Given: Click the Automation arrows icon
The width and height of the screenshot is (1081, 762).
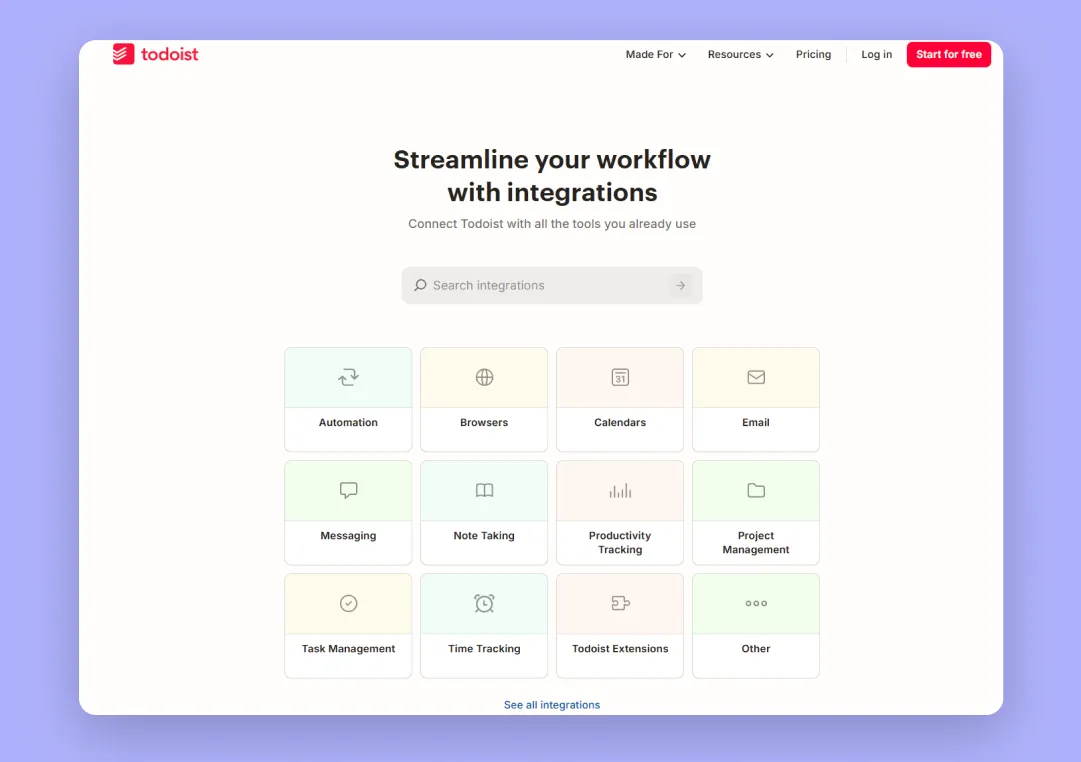Looking at the screenshot, I should tap(348, 377).
